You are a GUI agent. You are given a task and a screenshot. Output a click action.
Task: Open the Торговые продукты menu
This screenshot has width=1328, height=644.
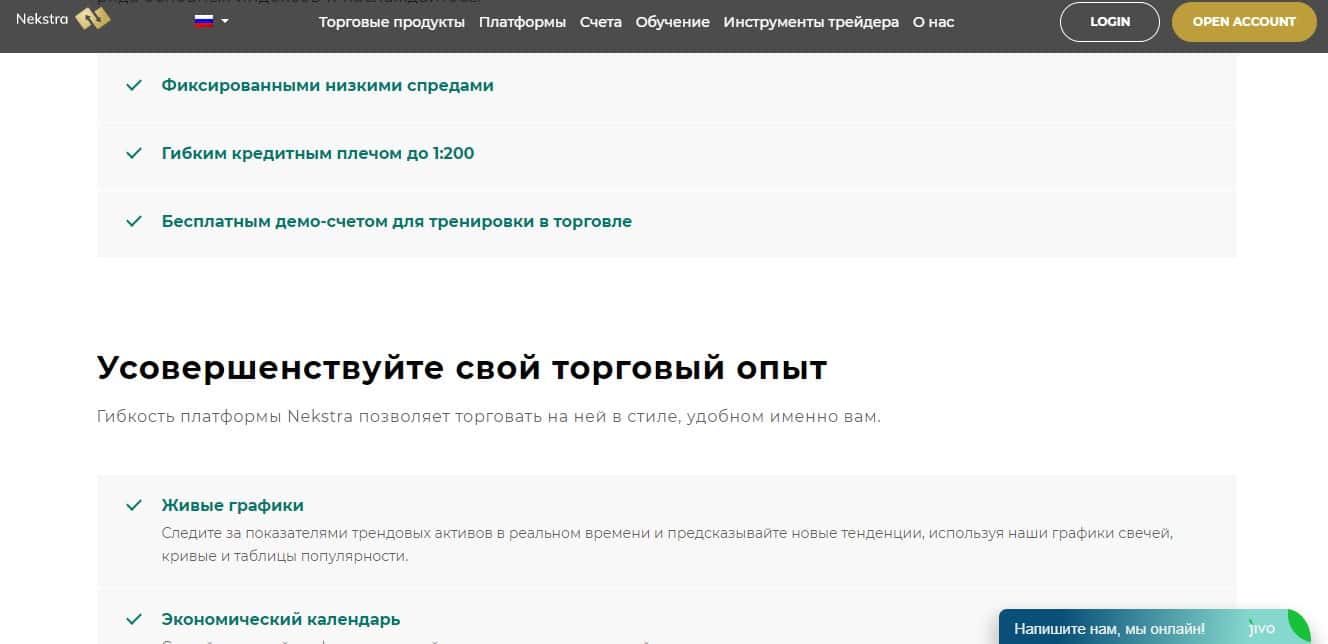(391, 22)
